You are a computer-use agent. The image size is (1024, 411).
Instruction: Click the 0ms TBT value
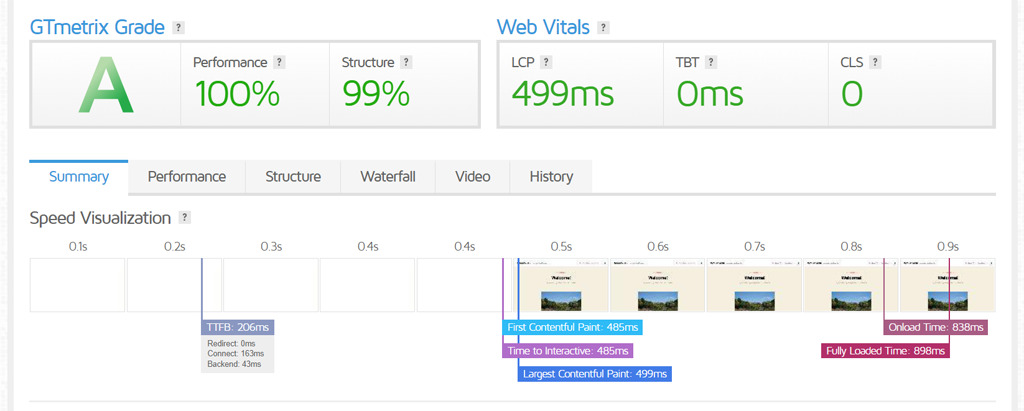coord(709,94)
